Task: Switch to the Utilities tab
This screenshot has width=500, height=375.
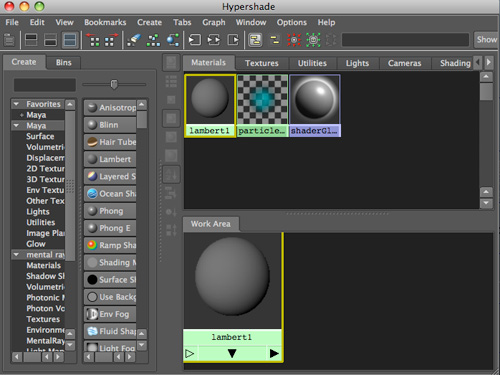Action: [x=312, y=63]
